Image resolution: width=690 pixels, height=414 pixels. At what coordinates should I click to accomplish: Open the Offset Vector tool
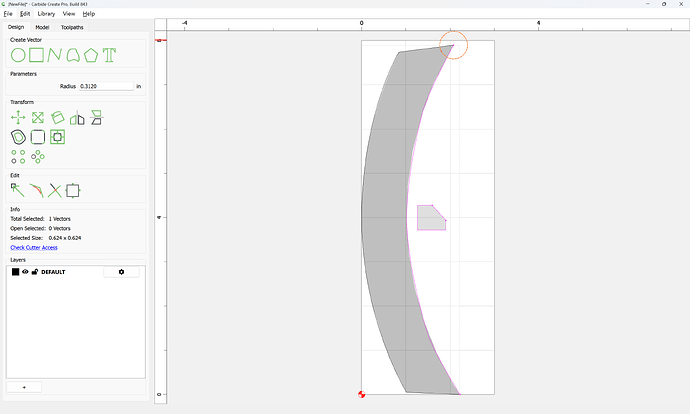click(x=18, y=137)
